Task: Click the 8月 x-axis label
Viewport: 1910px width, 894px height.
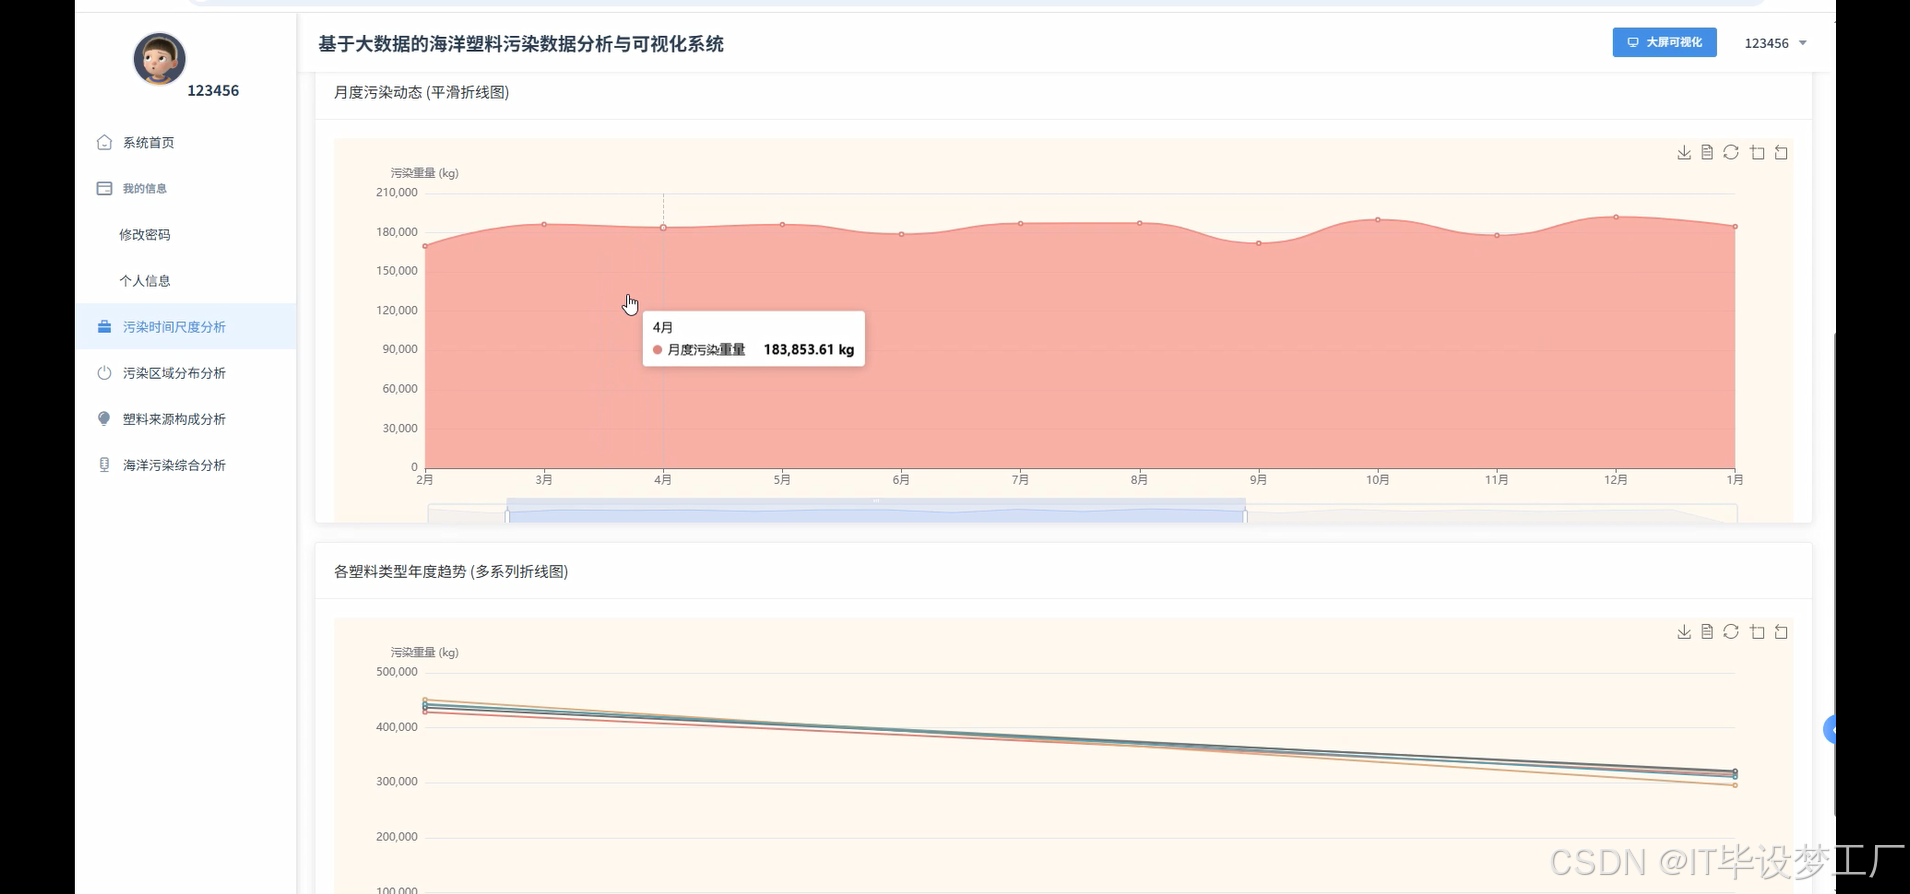Action: click(1139, 480)
